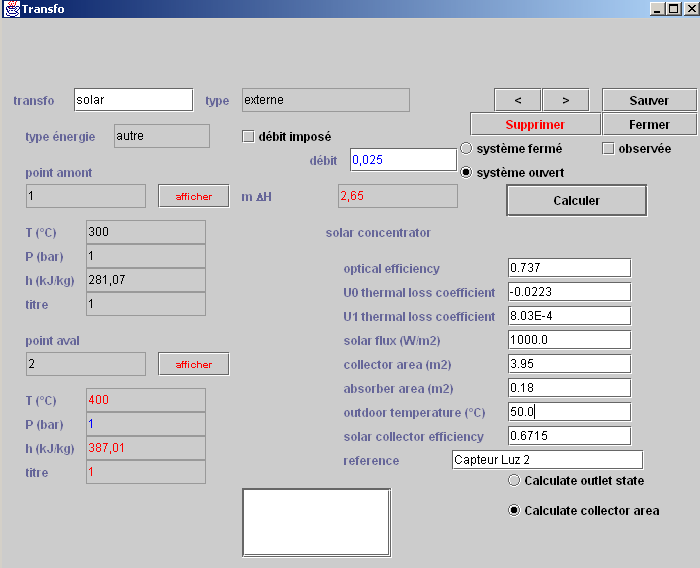Click the type énergie field showing autre
This screenshot has height=568, width=700.
coord(162,136)
